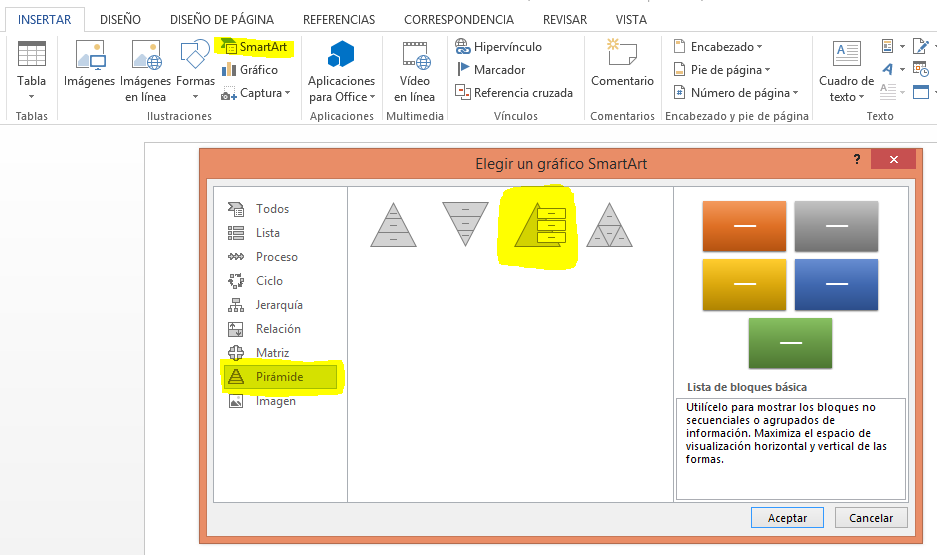Switch to the DISEÑO tab

tap(121, 20)
